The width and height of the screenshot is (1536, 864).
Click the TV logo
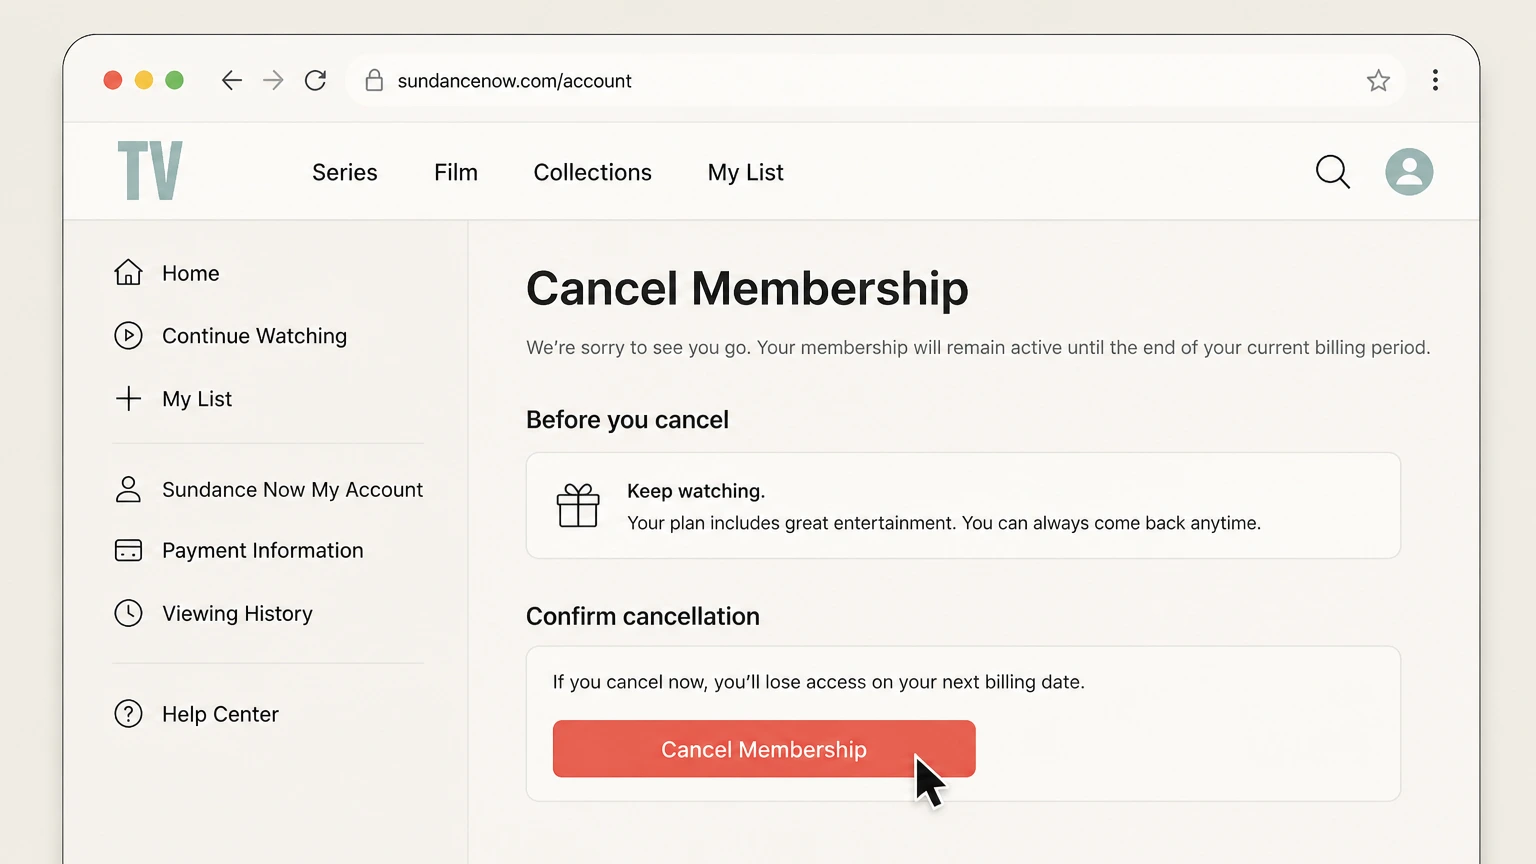tap(150, 171)
